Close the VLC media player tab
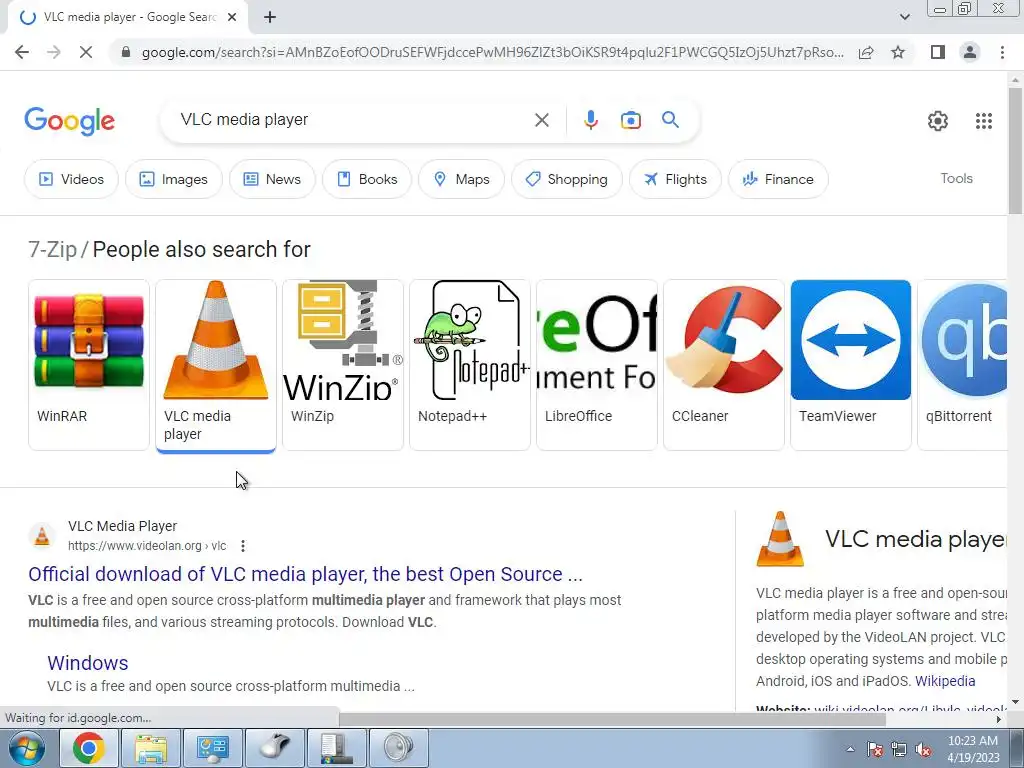 coord(232,18)
